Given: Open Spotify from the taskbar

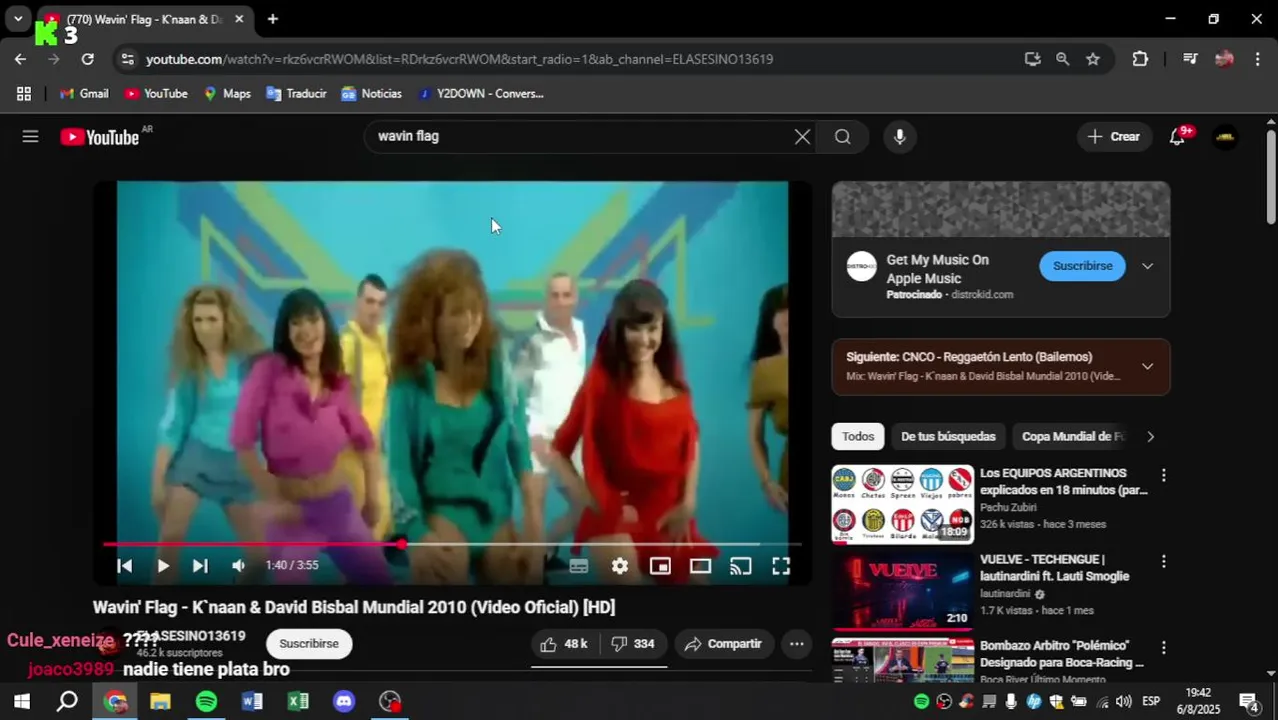Looking at the screenshot, I should click(206, 701).
